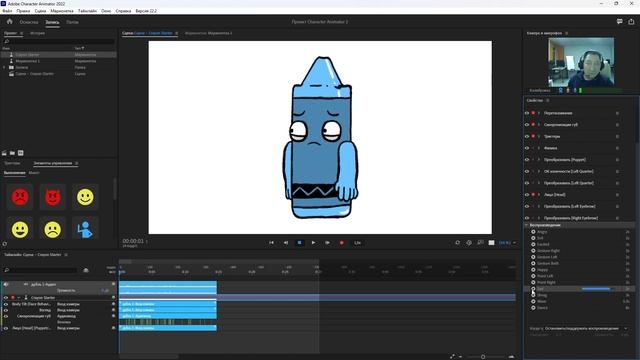
Task: Toggle camera input in Camera panel
Action: [560, 90]
